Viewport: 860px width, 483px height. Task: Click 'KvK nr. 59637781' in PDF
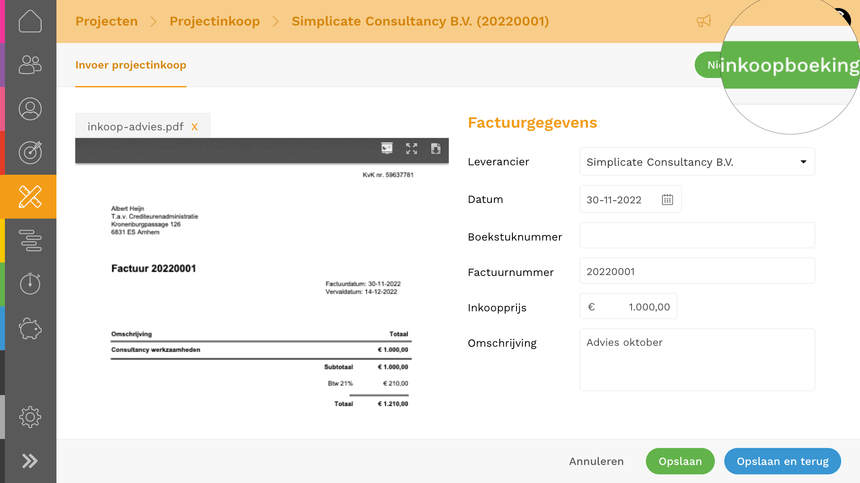388,175
